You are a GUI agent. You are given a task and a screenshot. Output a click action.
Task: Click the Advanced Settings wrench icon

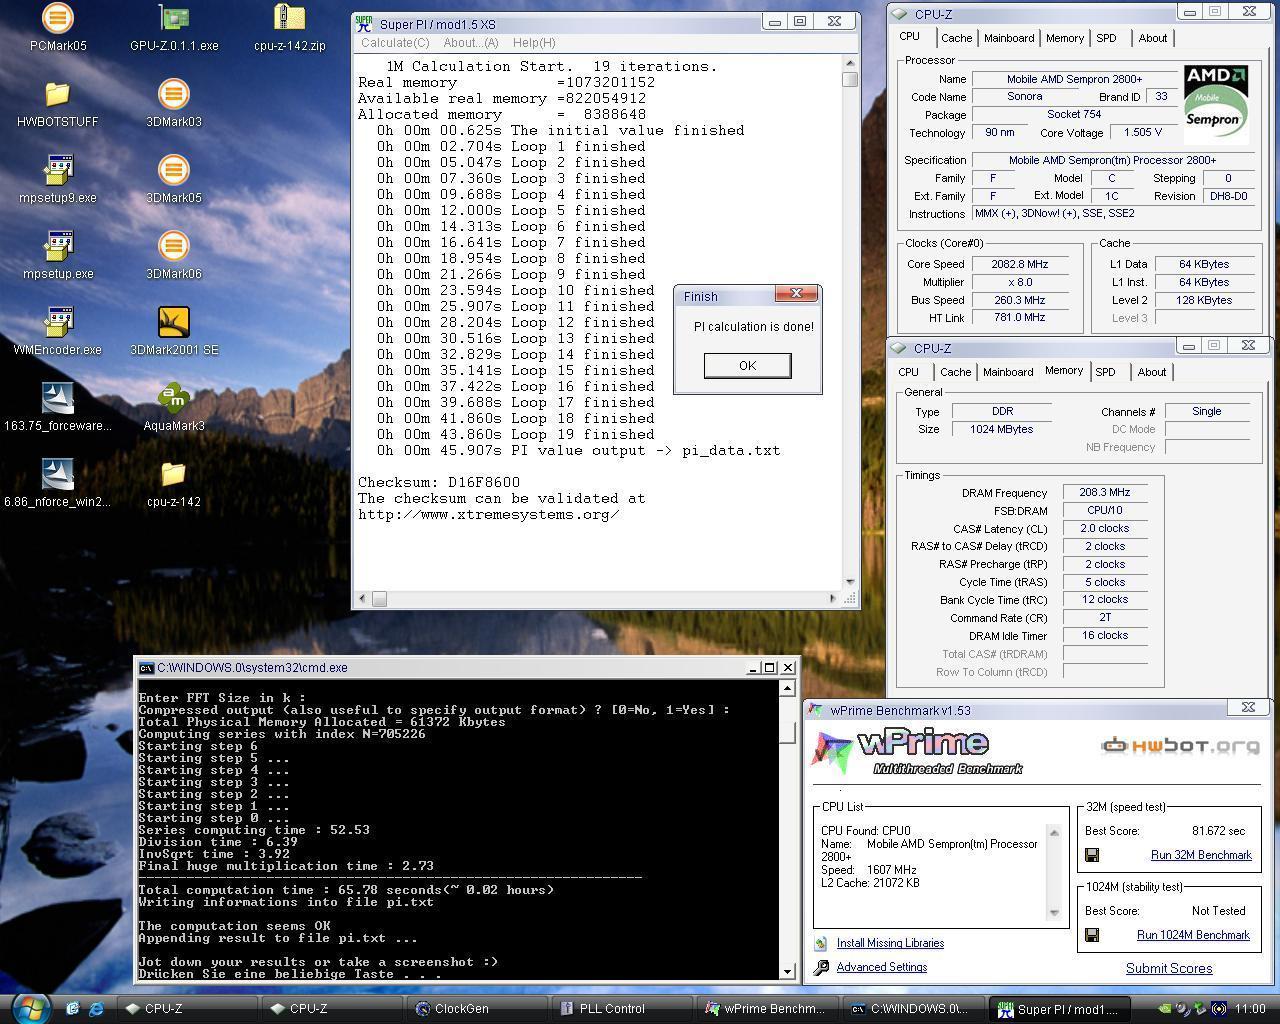pyautogui.click(x=821, y=967)
